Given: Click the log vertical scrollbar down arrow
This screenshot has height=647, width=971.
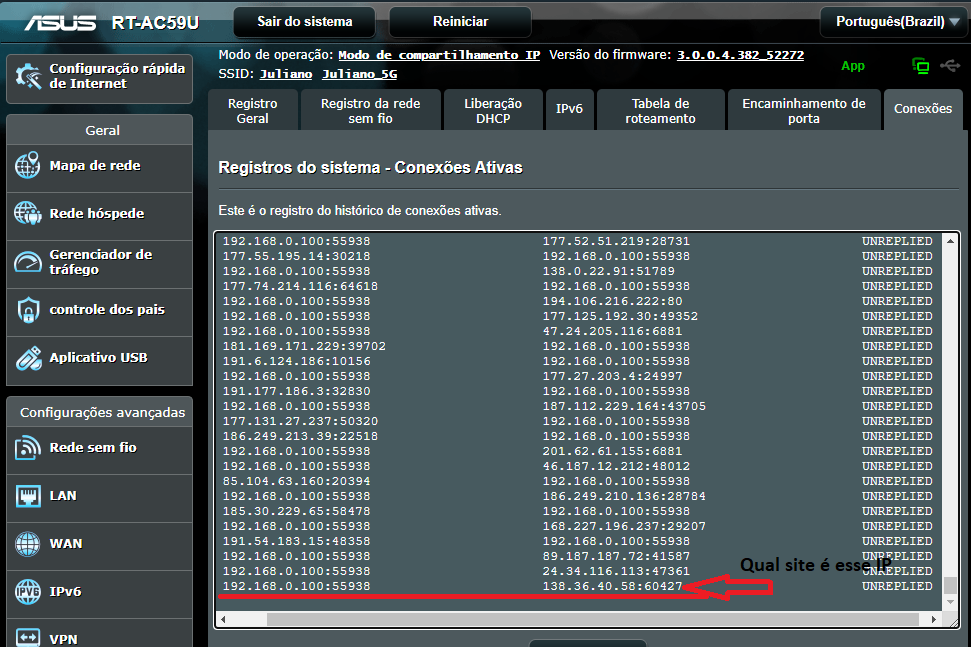Looking at the screenshot, I should [x=950, y=602].
